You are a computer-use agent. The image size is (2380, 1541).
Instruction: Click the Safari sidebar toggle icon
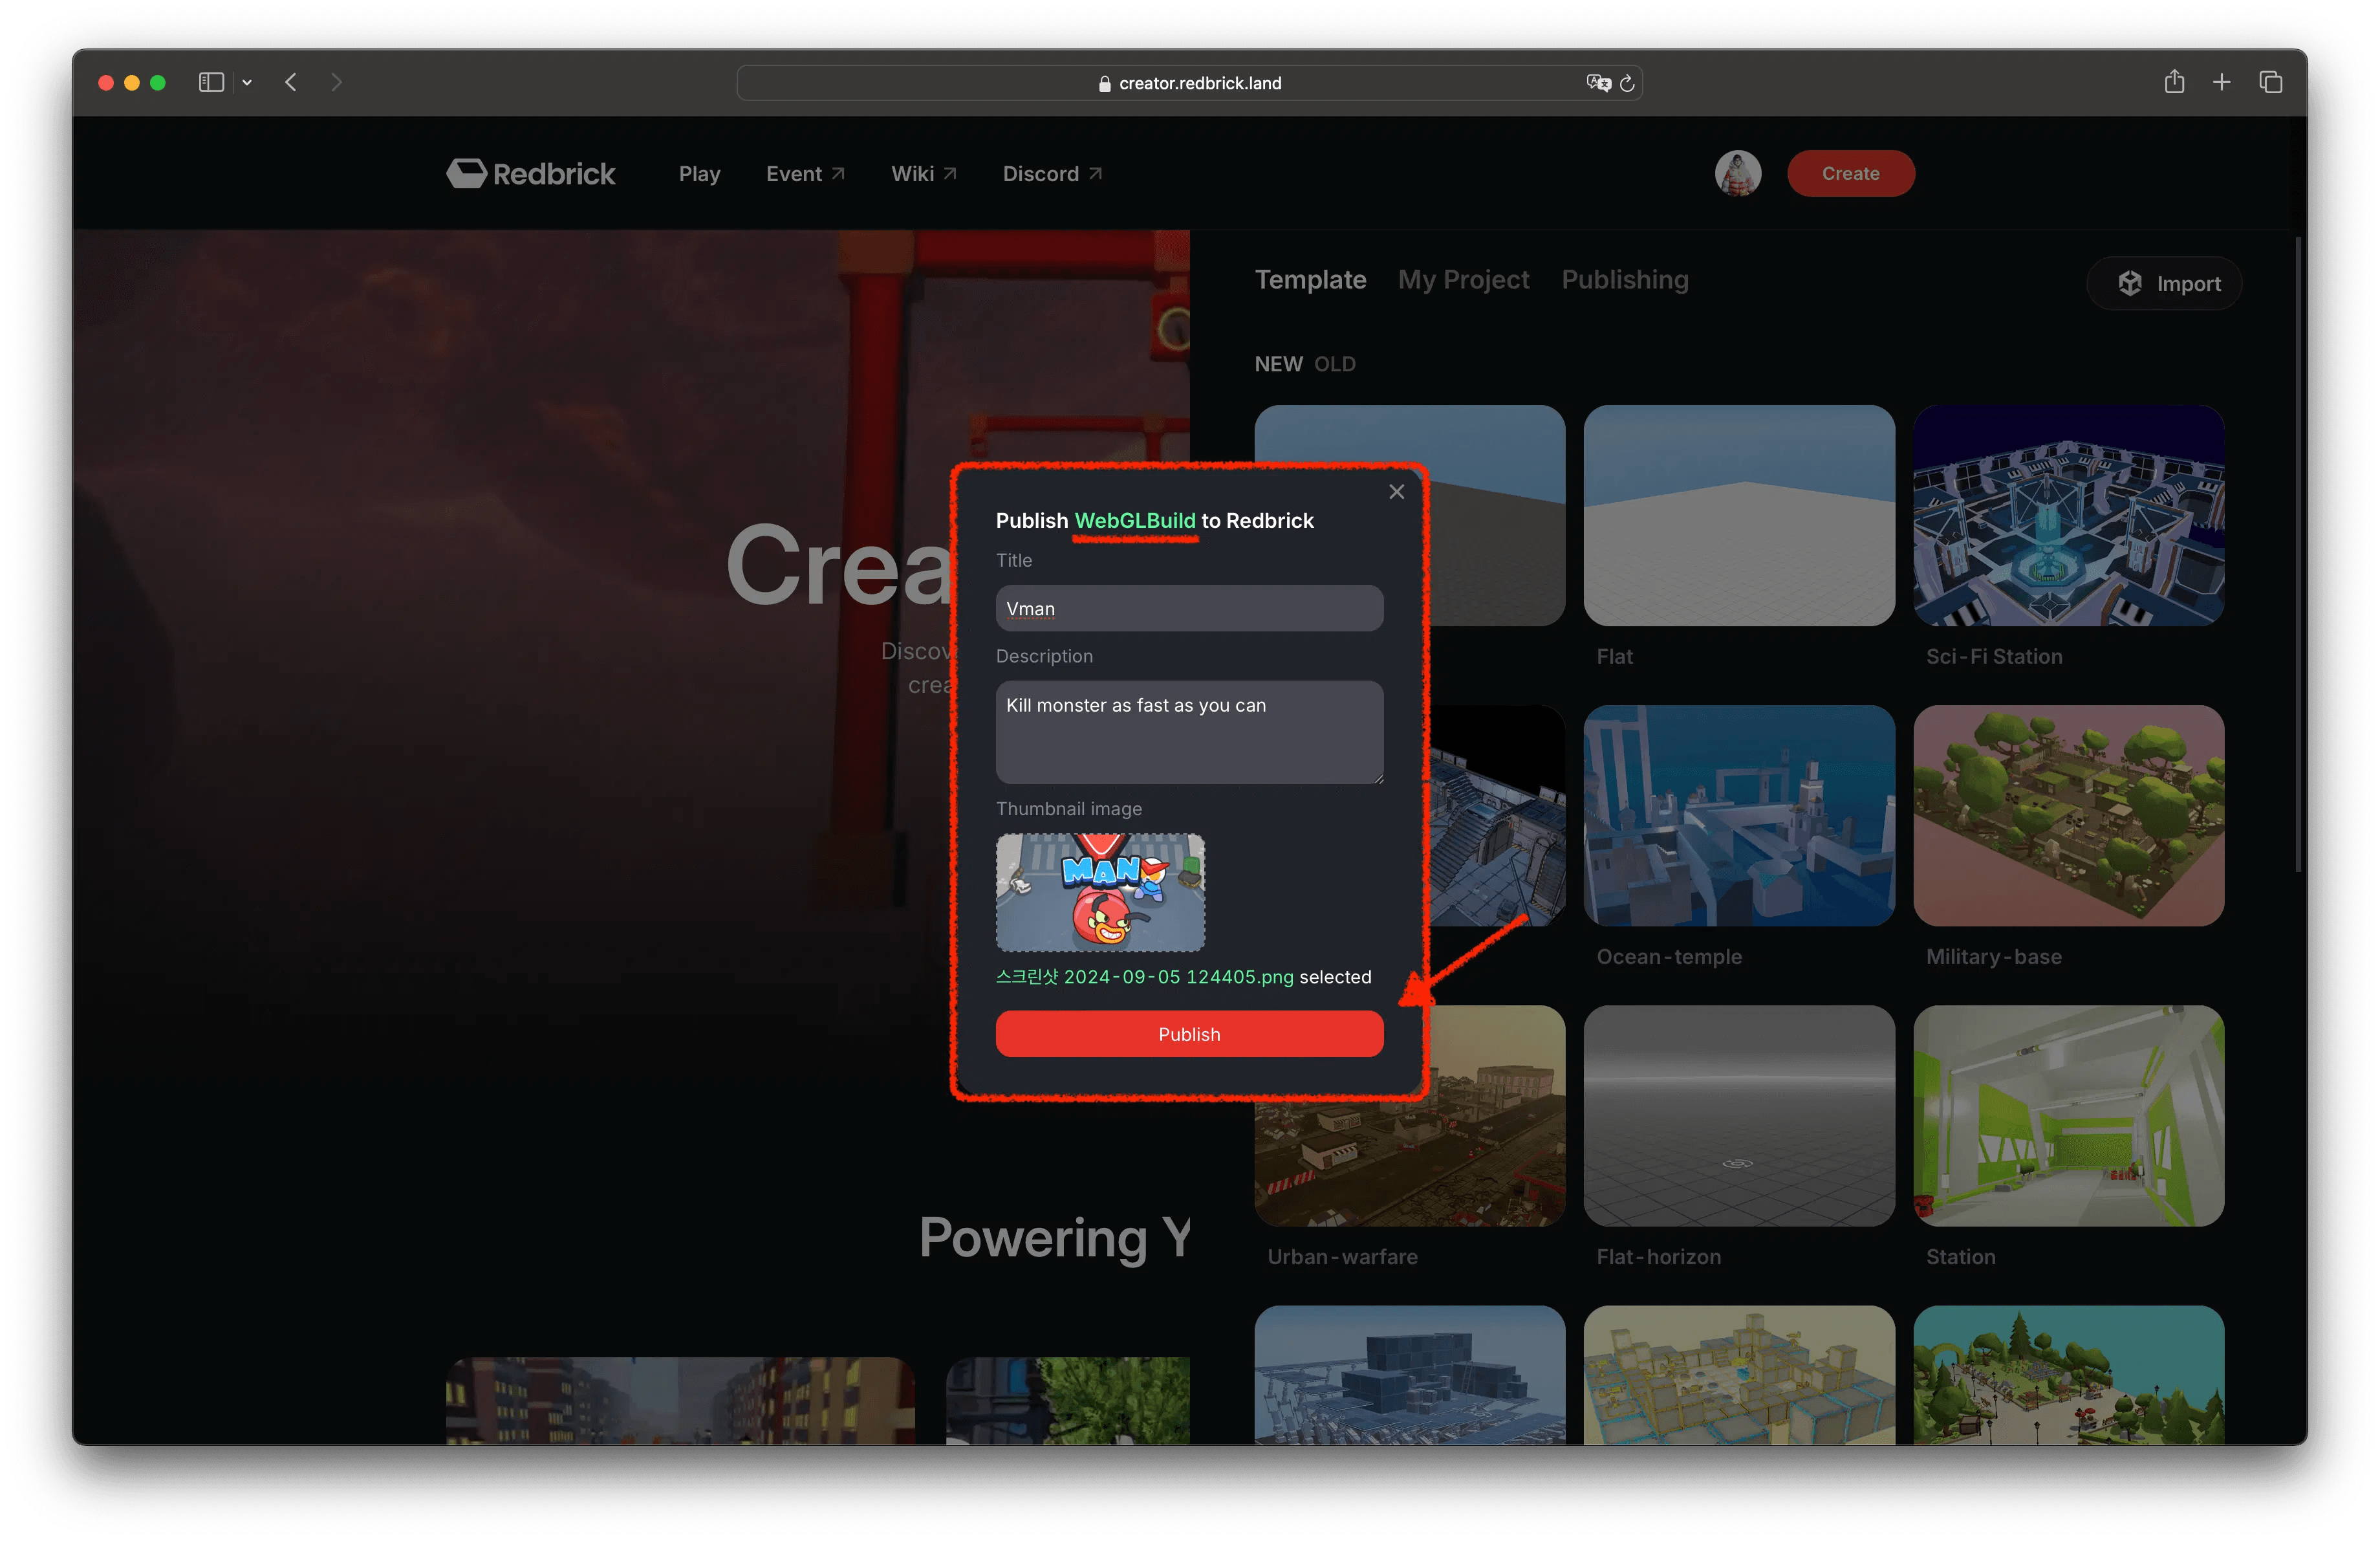point(211,83)
